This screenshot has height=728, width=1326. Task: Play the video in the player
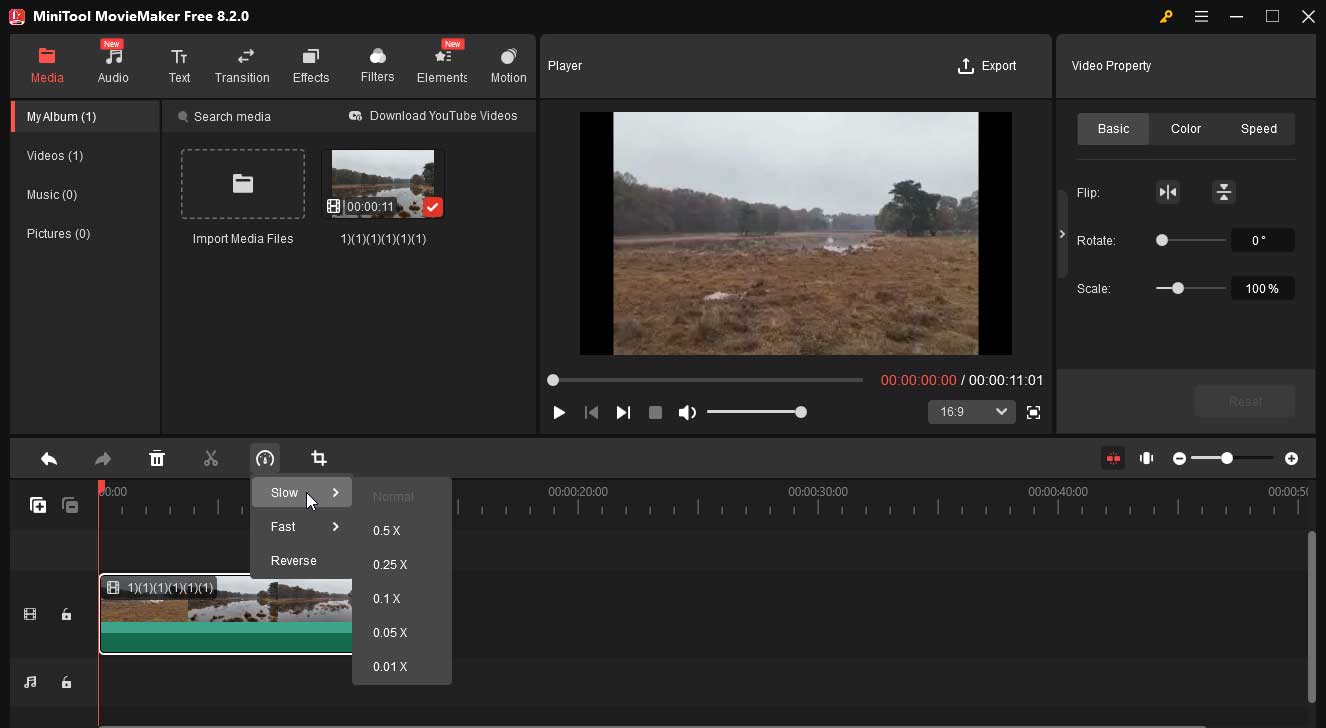(559, 412)
